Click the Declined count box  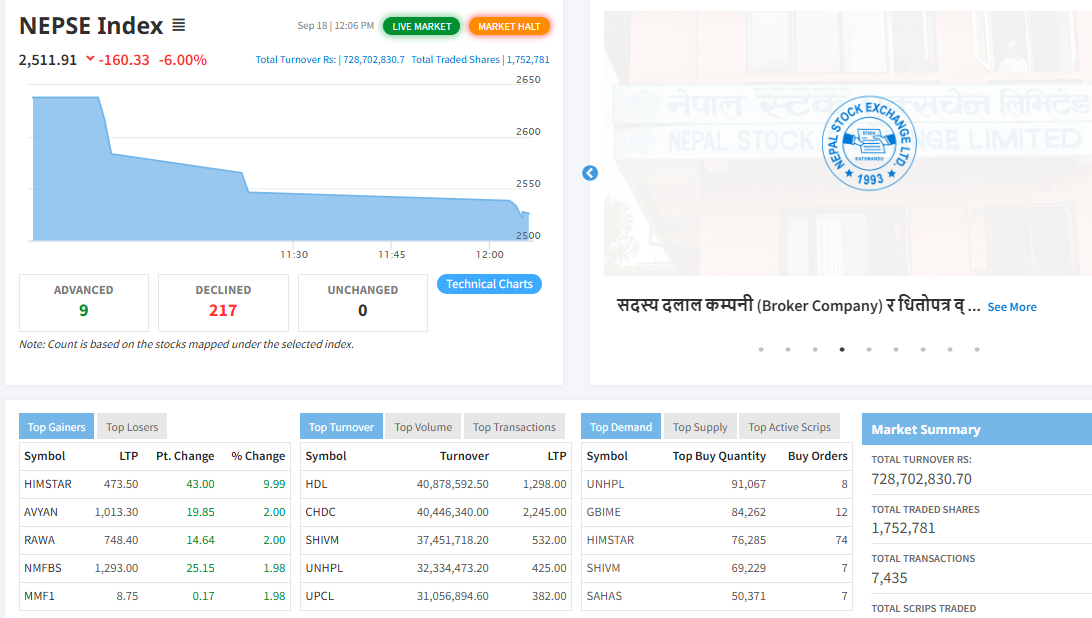(x=223, y=302)
